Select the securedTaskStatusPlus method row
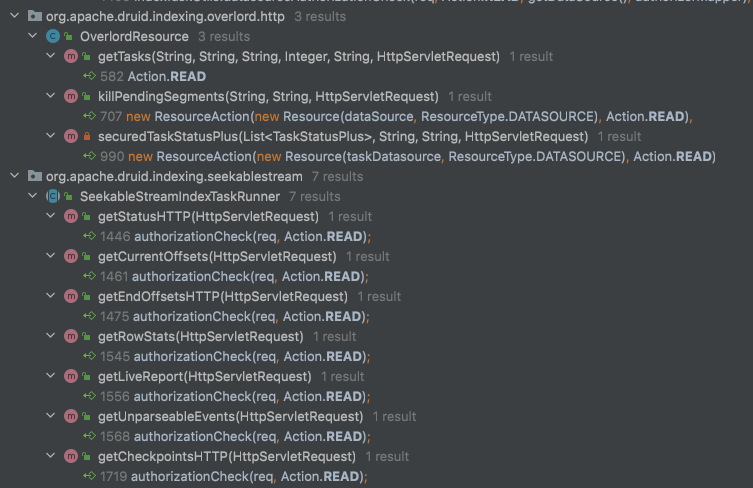Image resolution: width=753 pixels, height=488 pixels. tap(376, 136)
